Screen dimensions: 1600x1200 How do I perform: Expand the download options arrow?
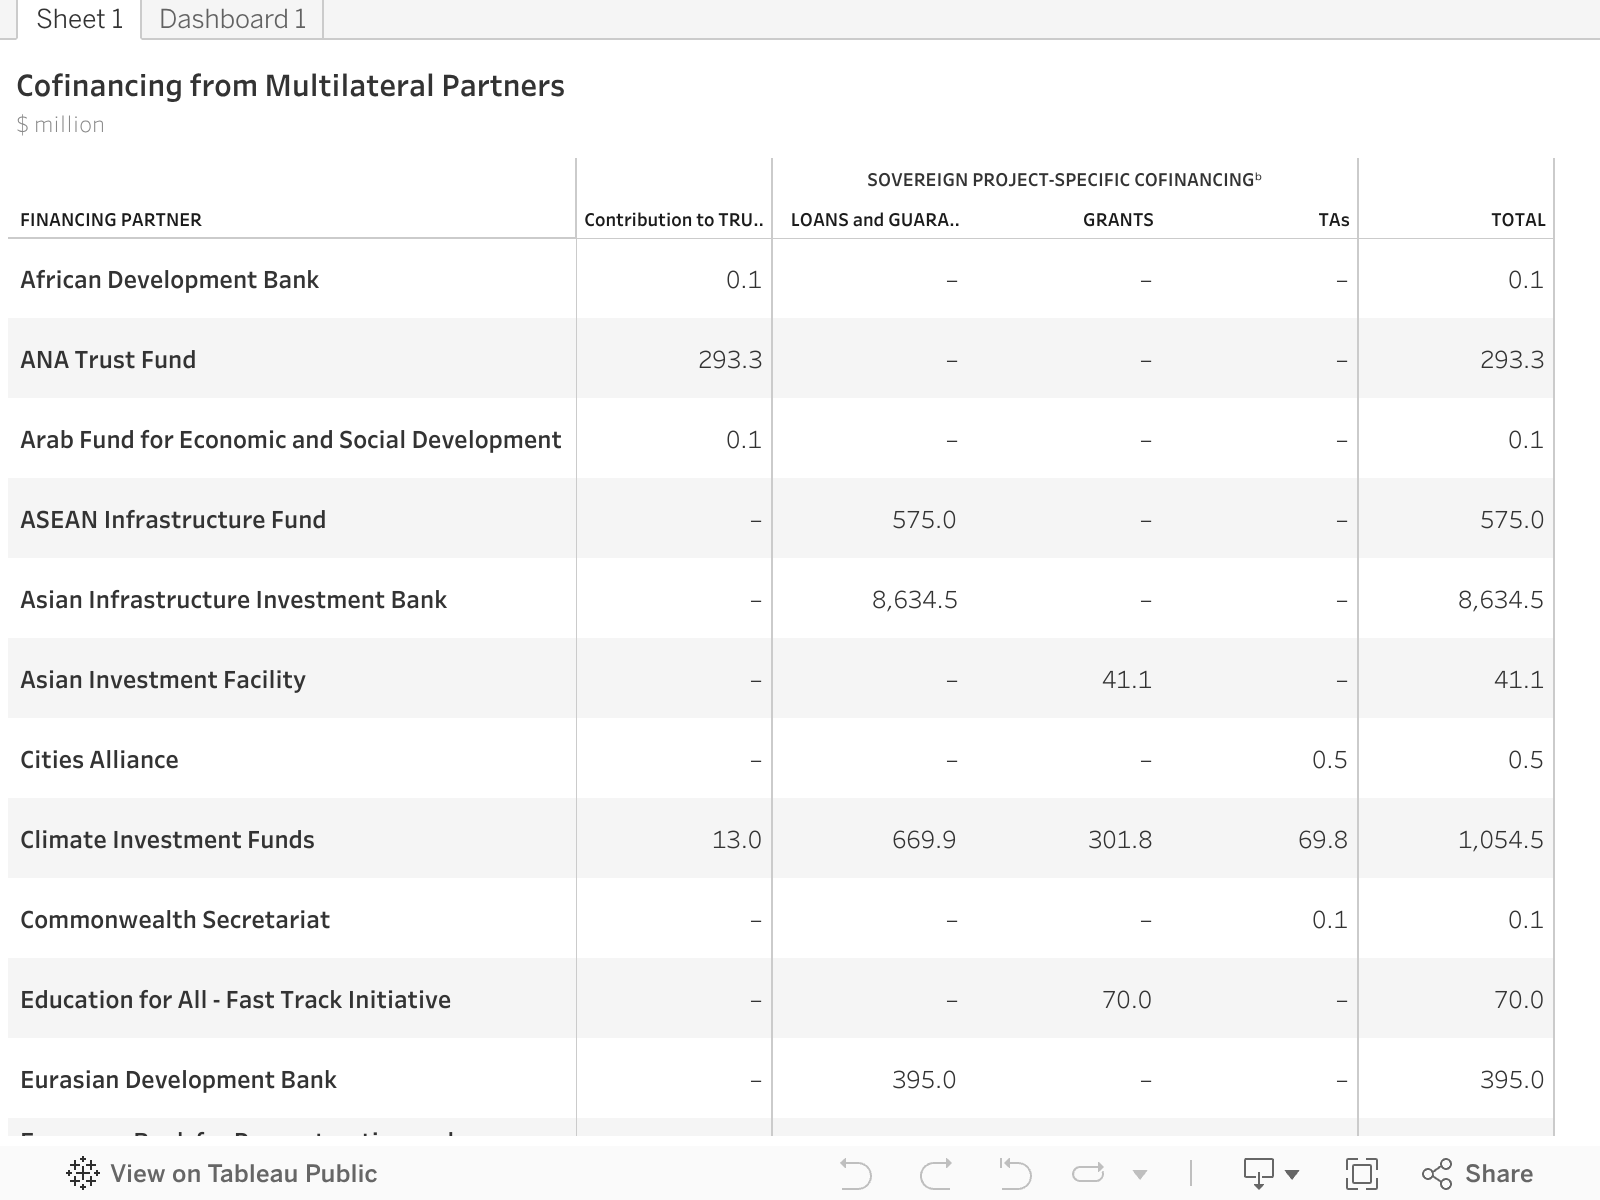coord(1292,1174)
